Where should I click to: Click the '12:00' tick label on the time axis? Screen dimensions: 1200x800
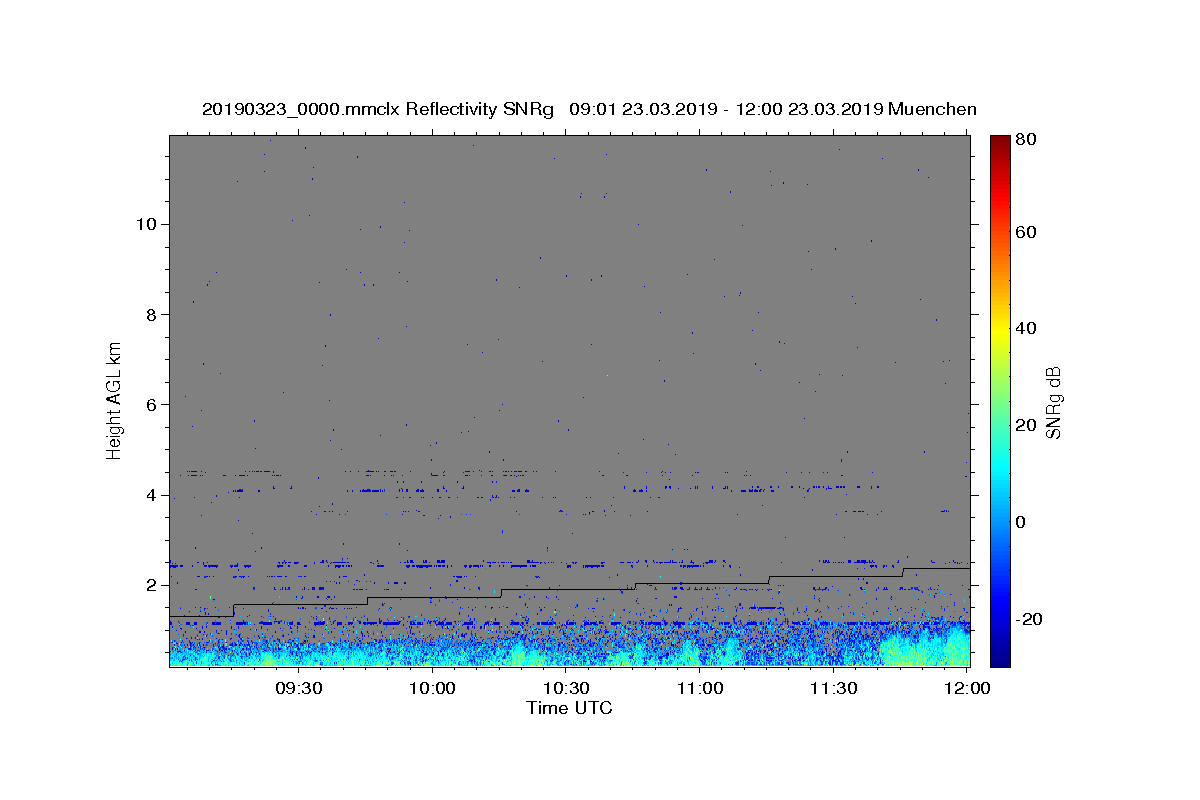(x=967, y=688)
